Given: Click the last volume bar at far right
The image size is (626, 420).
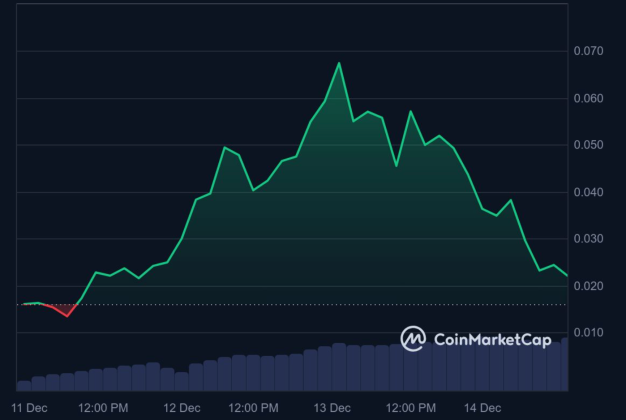Looking at the screenshot, I should pyautogui.click(x=565, y=365).
